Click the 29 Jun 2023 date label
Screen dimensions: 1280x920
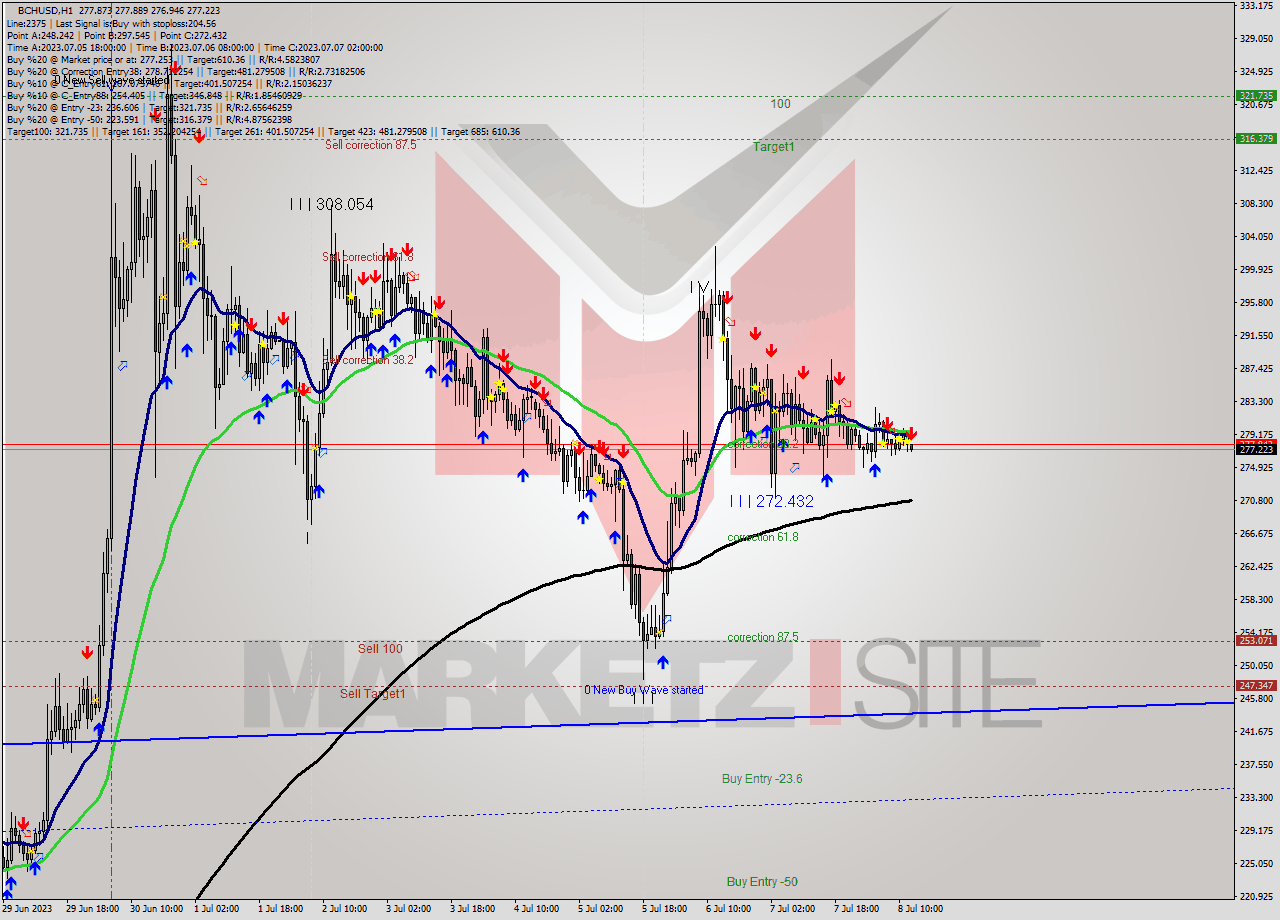coord(27,909)
